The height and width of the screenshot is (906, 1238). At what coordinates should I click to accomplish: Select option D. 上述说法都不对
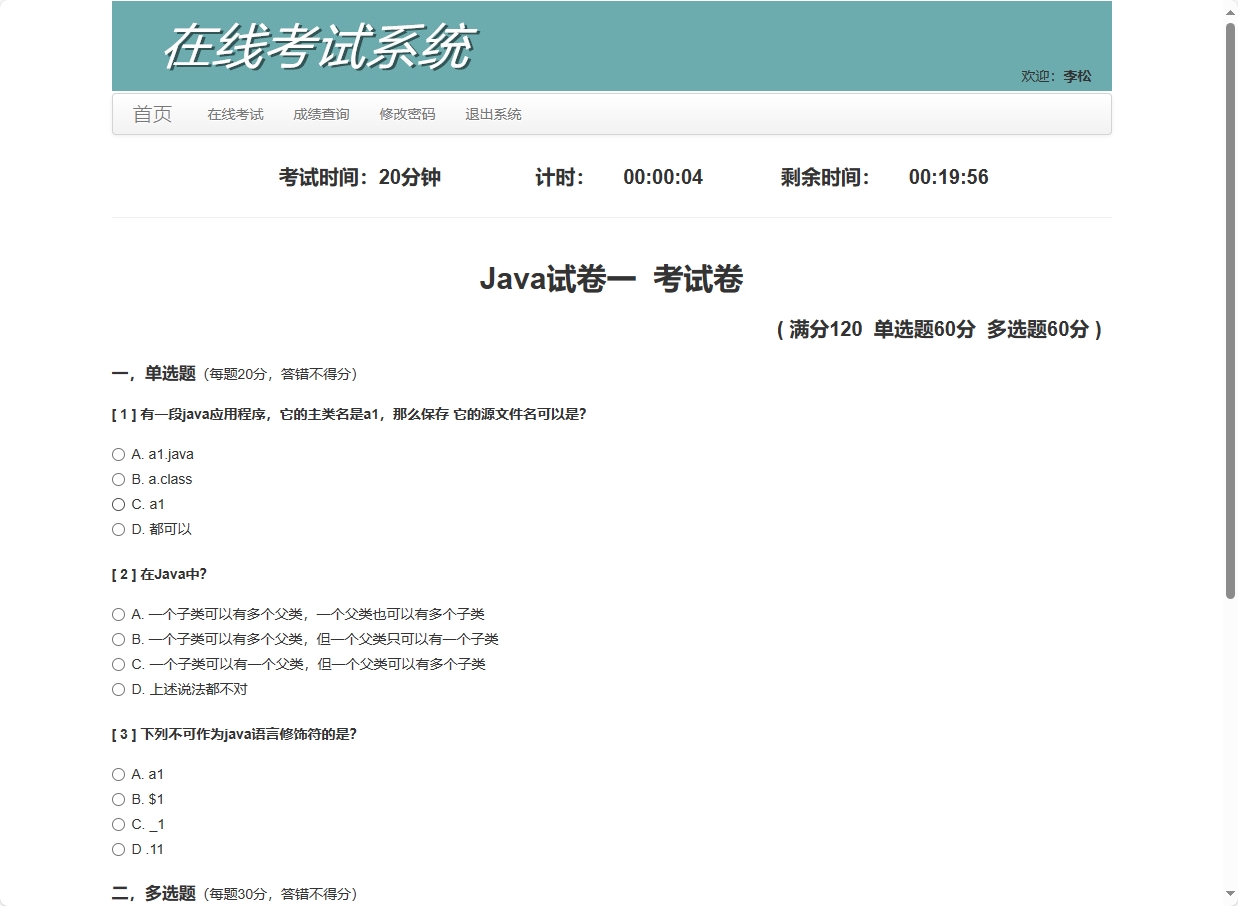click(x=118, y=690)
